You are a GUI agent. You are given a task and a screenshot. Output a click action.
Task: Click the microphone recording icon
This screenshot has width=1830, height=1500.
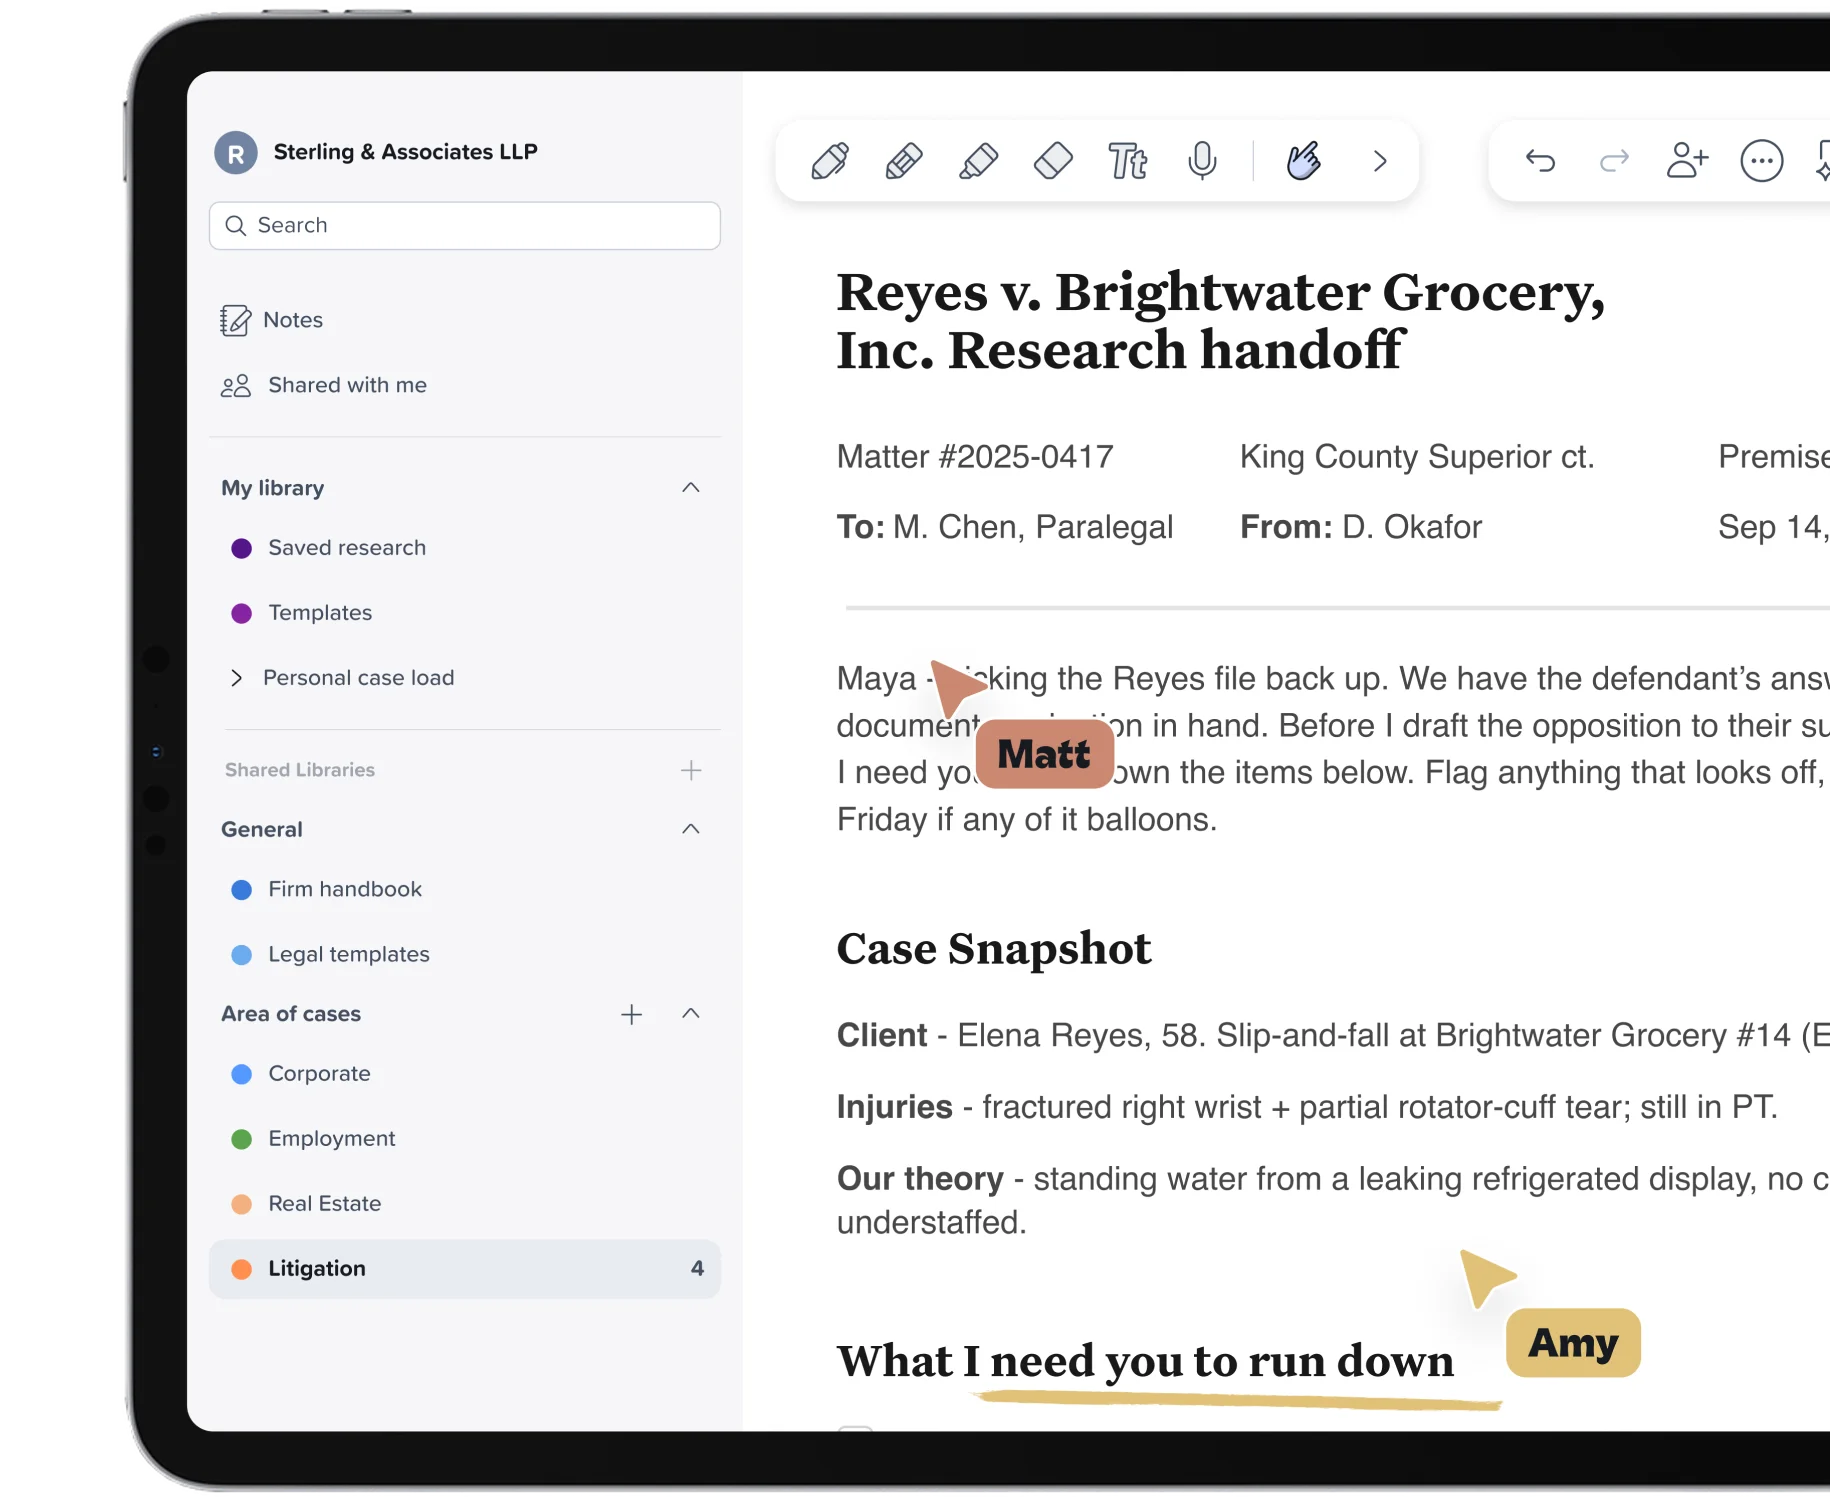(1202, 161)
